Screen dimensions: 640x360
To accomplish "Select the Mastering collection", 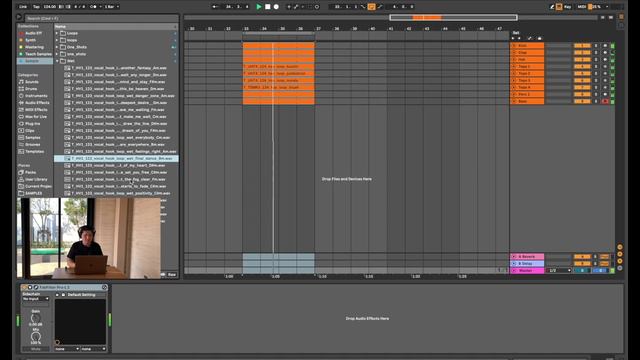I will [34, 47].
